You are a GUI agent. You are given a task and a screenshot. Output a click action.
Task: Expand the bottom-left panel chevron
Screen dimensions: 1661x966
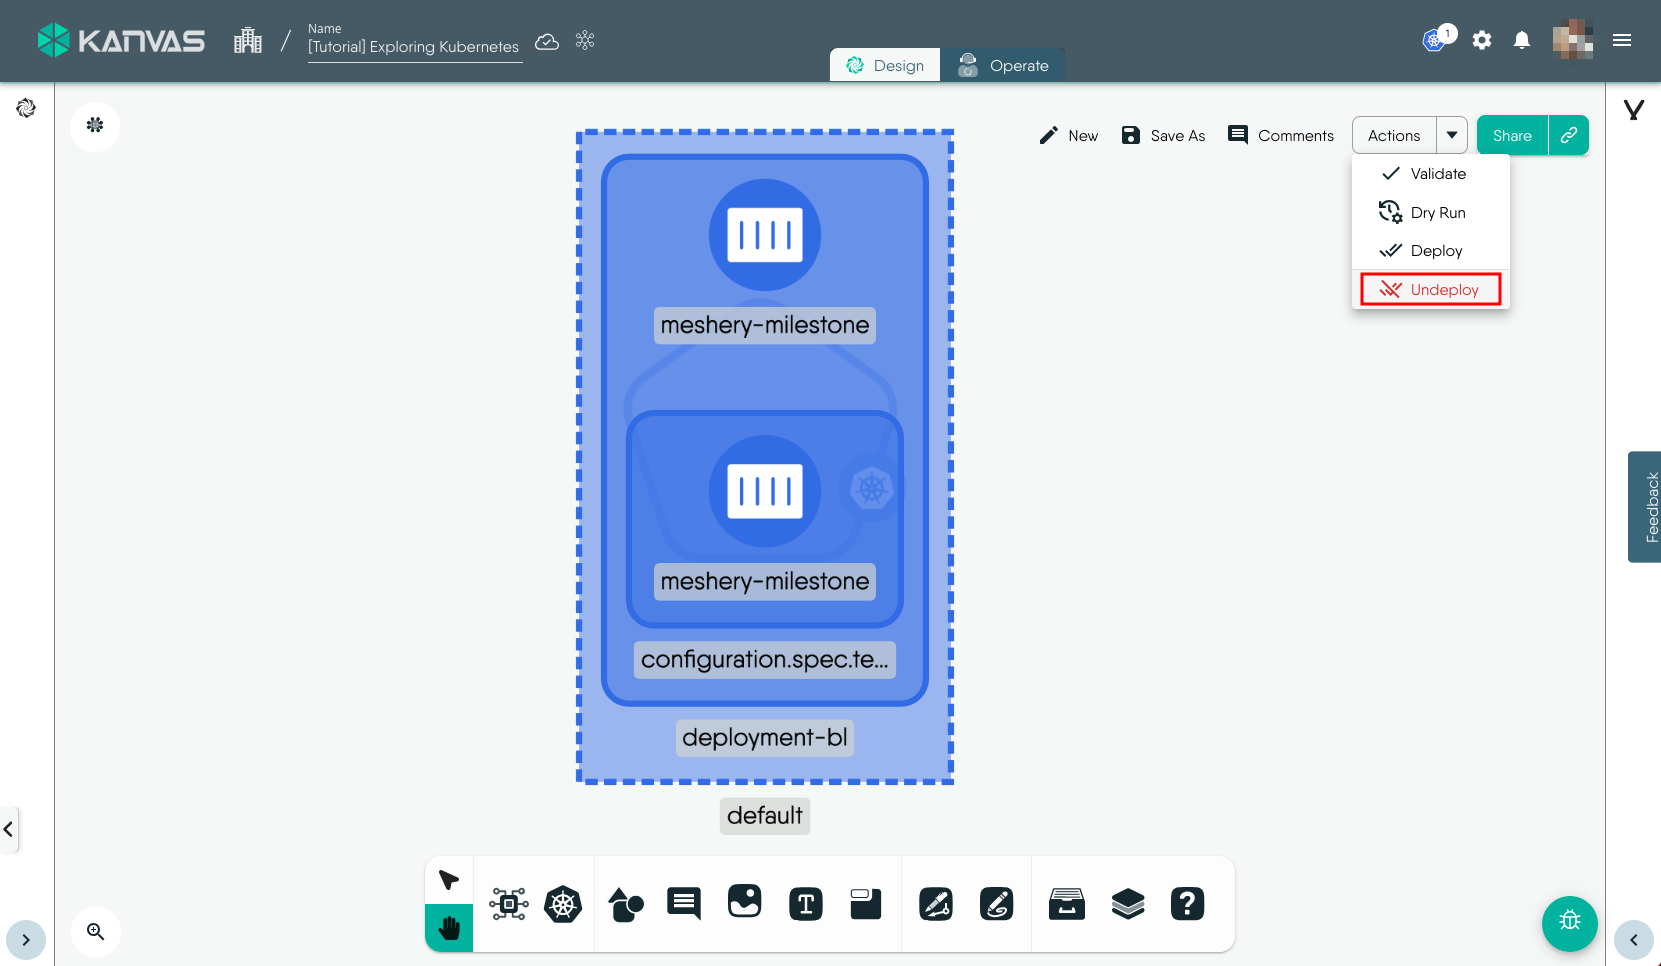[26, 940]
